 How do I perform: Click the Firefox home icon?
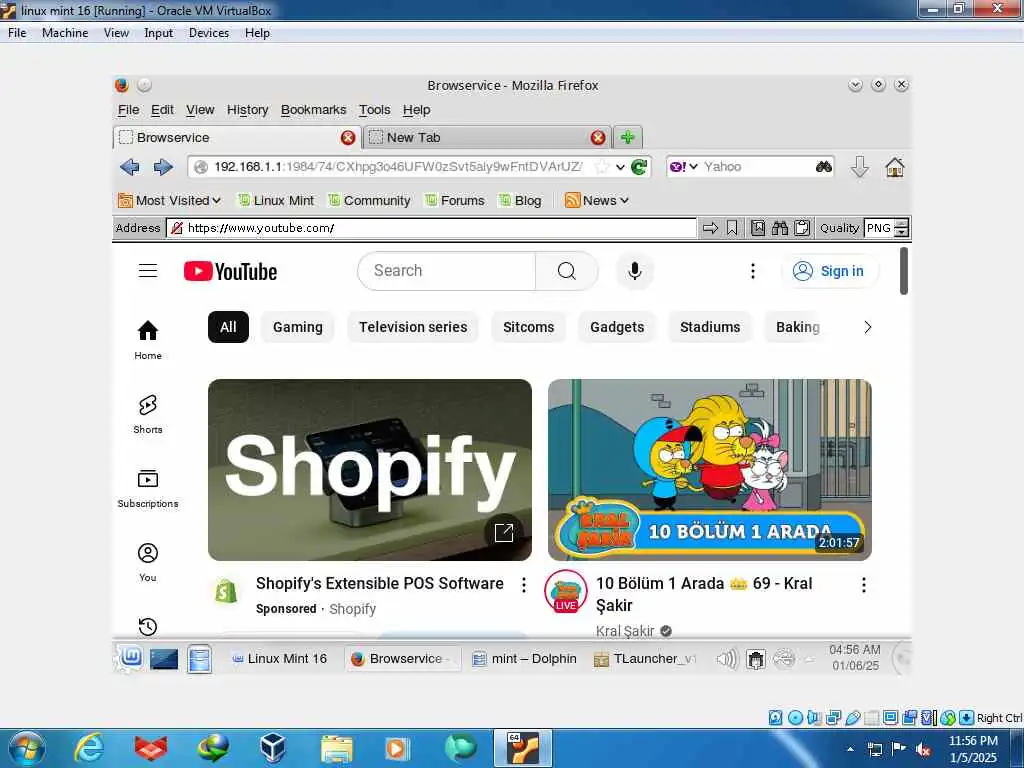[895, 167]
